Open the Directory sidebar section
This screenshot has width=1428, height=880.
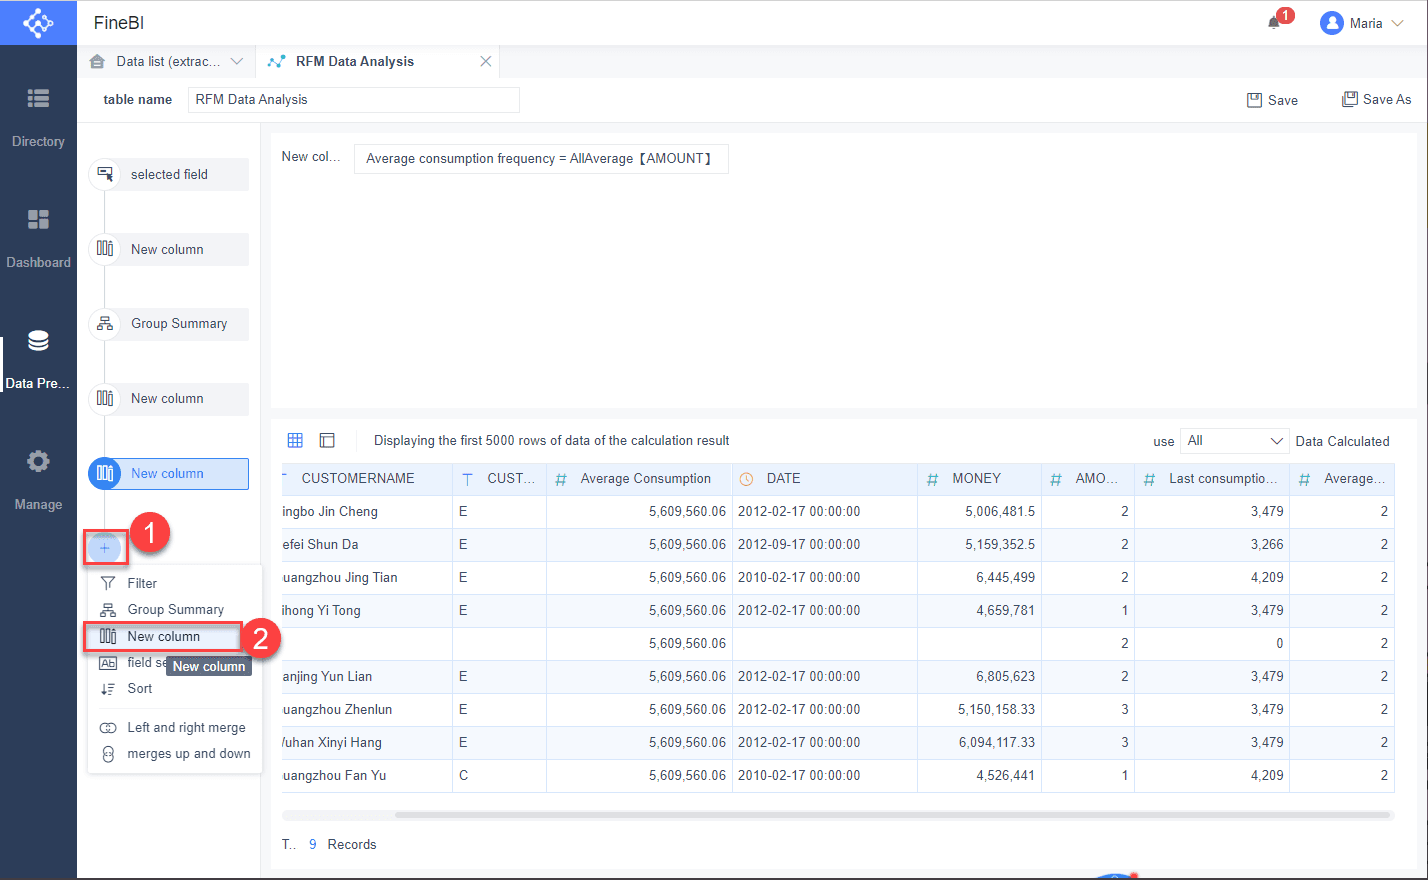[x=38, y=117]
